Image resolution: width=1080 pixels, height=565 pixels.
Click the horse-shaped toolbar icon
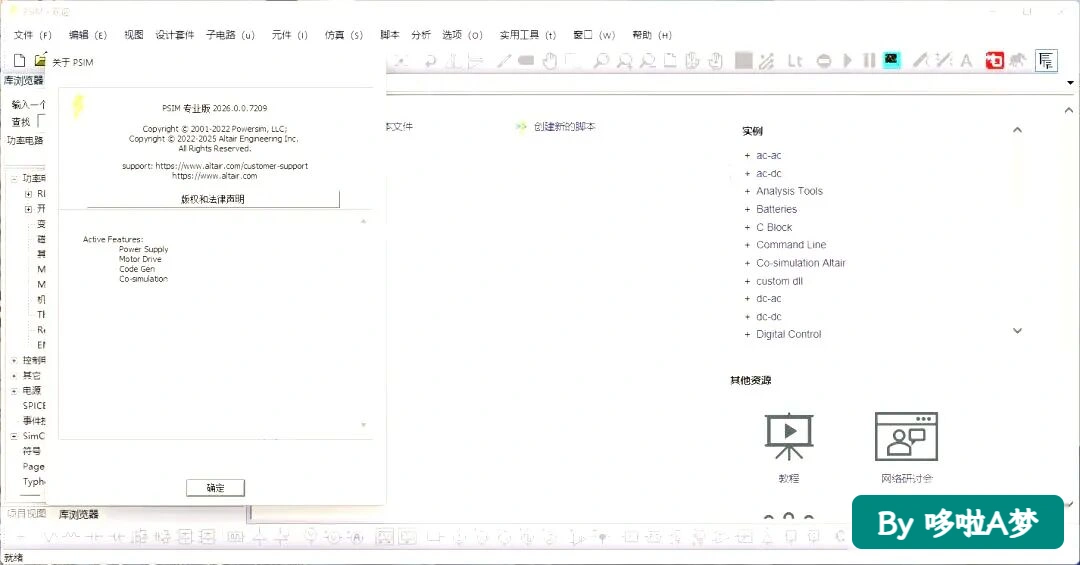coord(1018,61)
